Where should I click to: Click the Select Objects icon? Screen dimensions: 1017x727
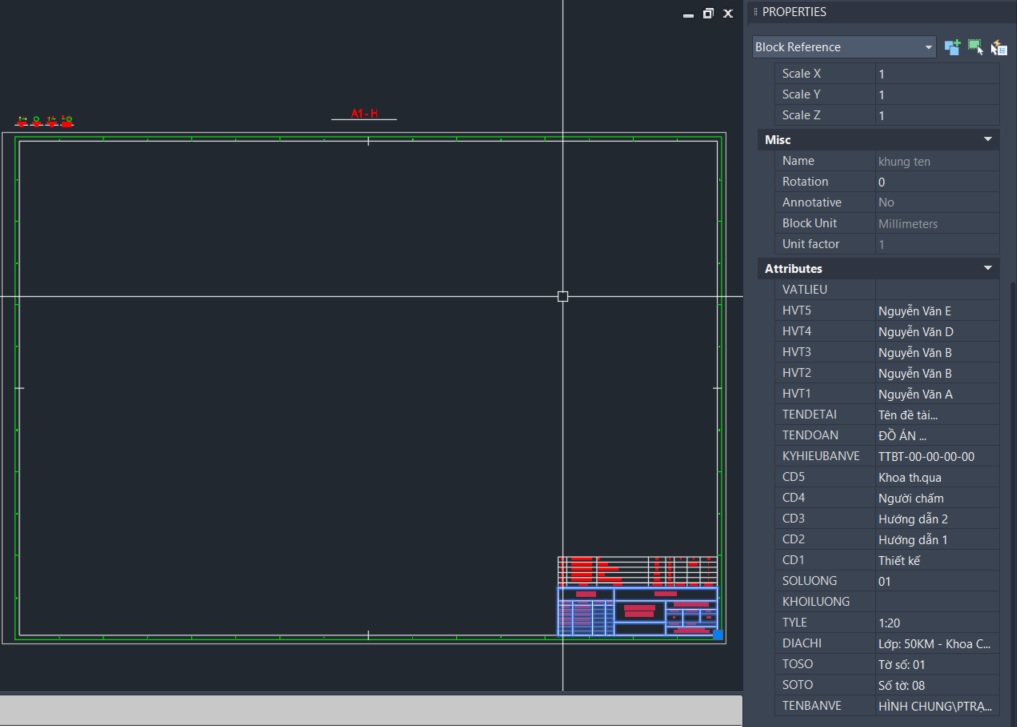coord(975,47)
